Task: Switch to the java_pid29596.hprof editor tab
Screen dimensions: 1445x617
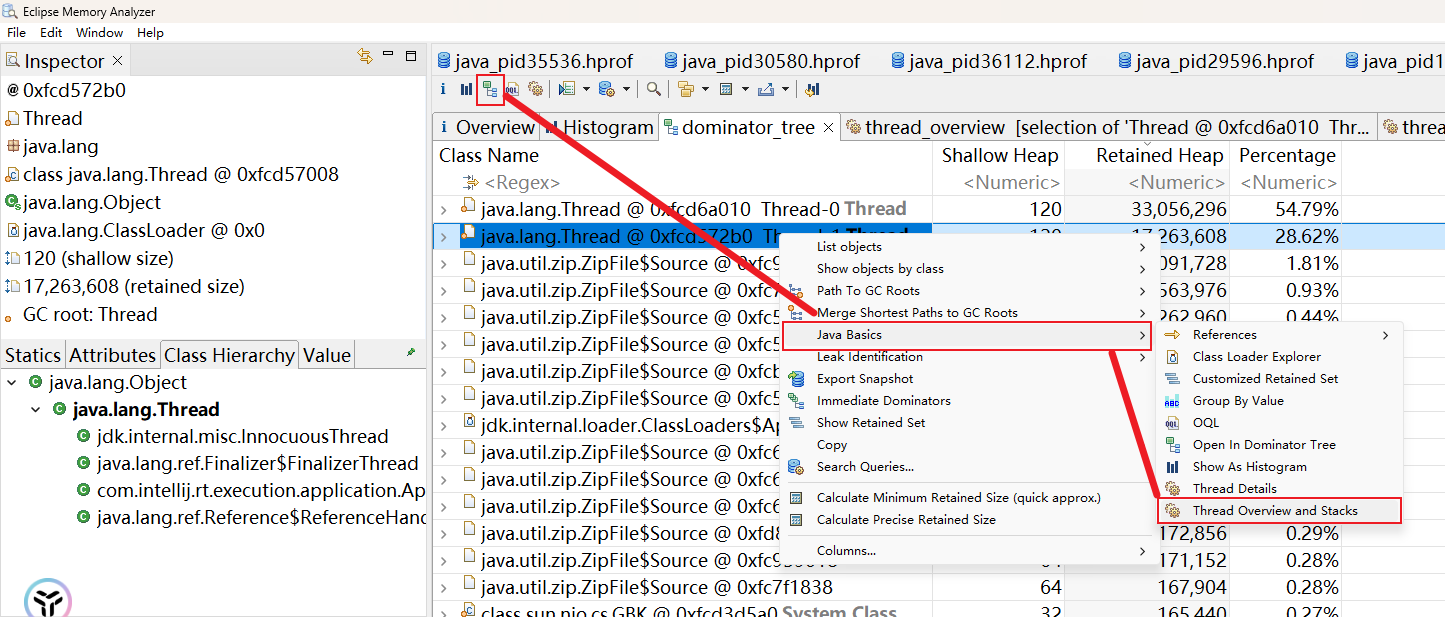Action: click(1216, 61)
